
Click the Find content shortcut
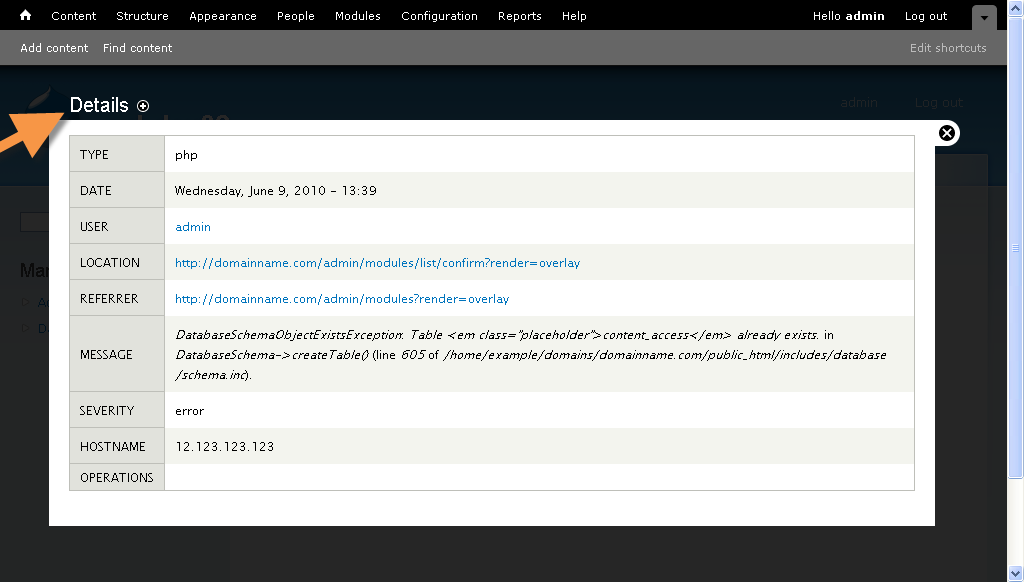(x=137, y=48)
